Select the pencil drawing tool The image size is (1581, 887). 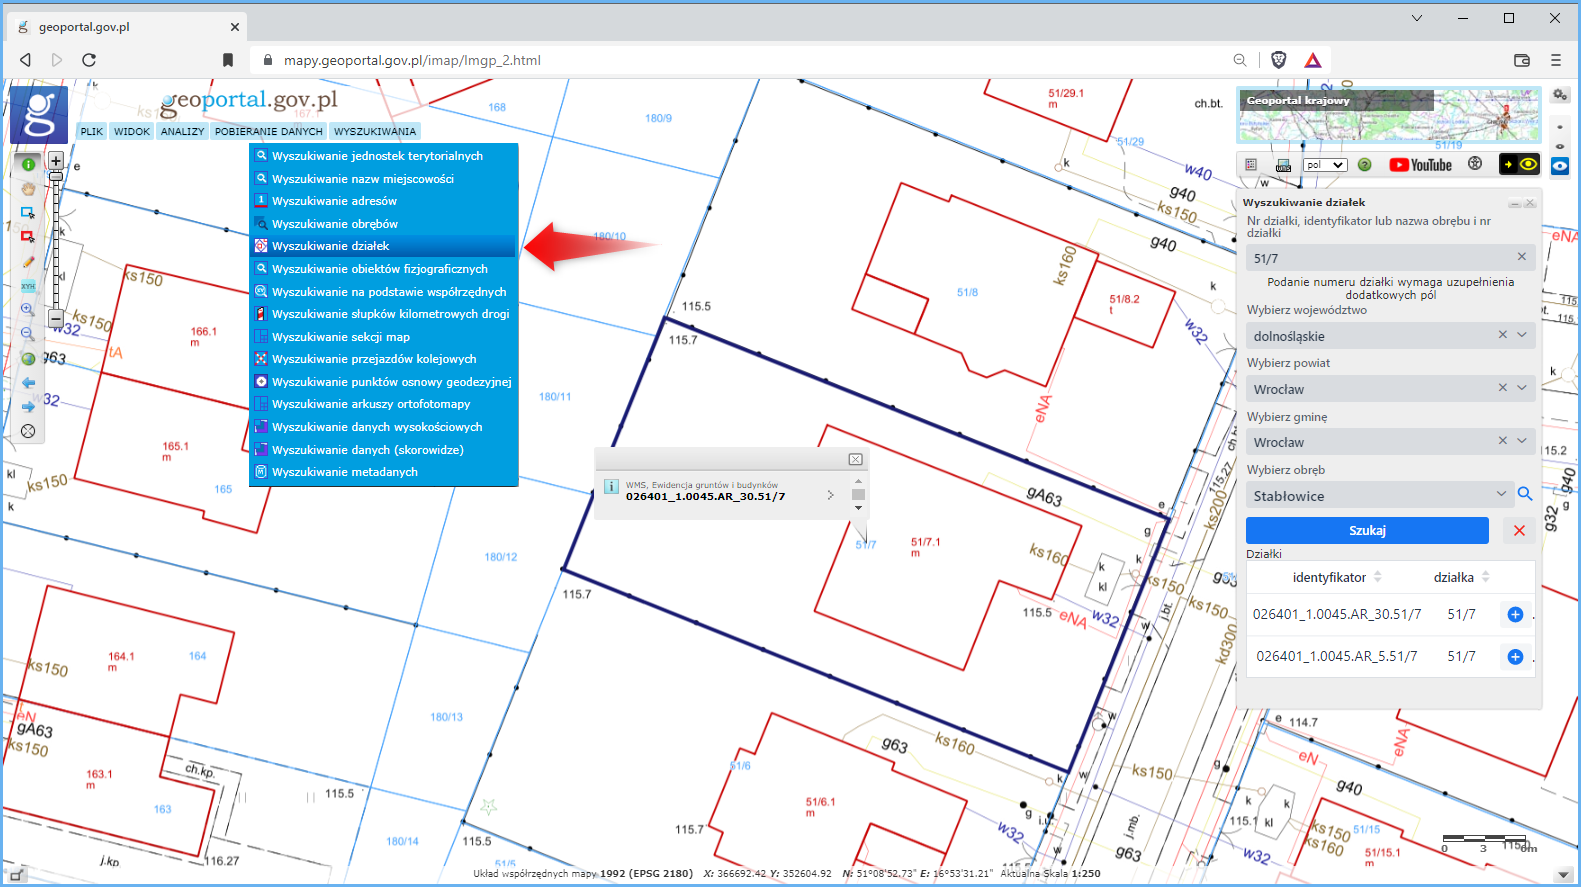click(x=28, y=262)
